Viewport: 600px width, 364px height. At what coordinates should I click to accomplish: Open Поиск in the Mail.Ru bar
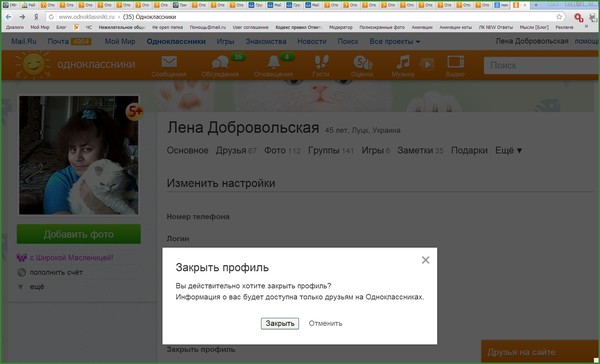click(x=347, y=41)
